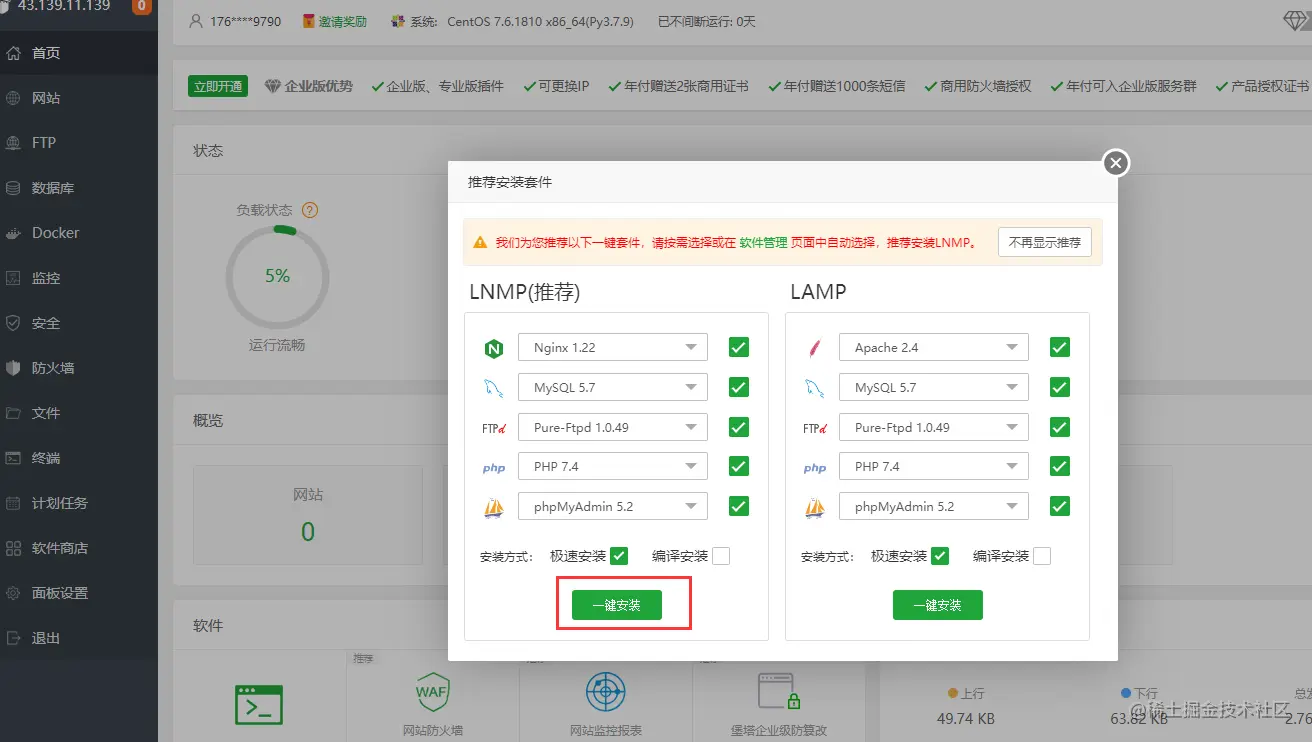Uncheck the Nginx 1.22 checkbox
The width and height of the screenshot is (1312, 742).
(739, 347)
